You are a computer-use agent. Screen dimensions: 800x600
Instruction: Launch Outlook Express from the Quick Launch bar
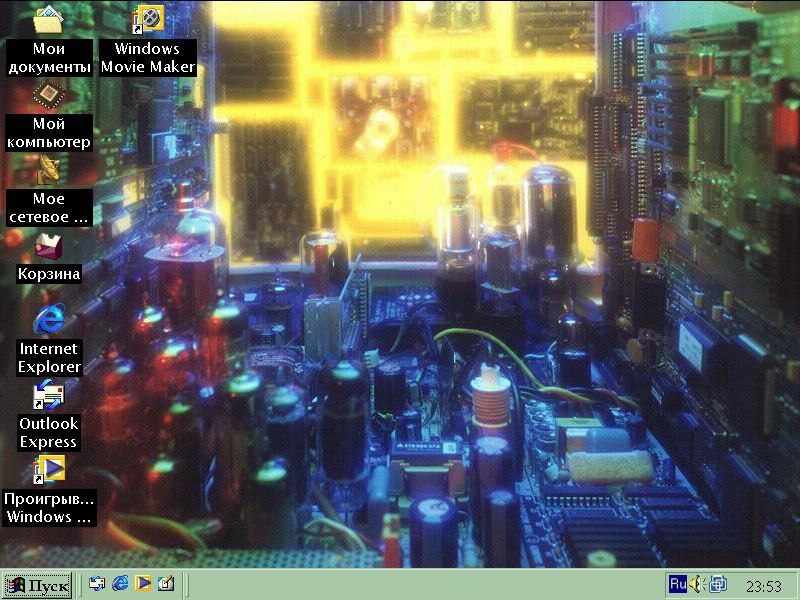(97, 583)
